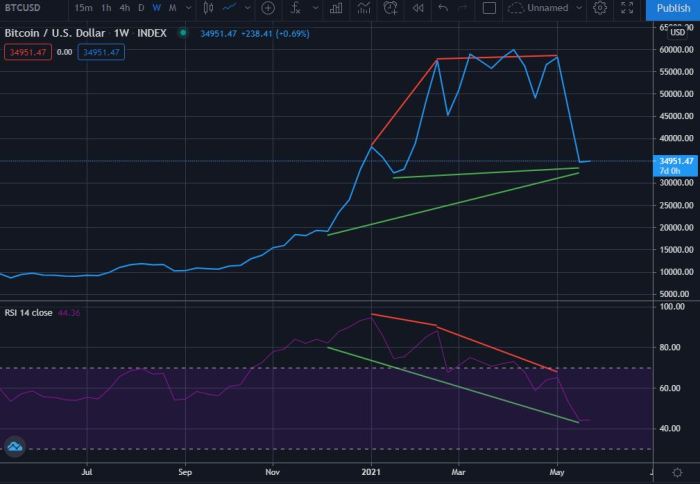This screenshot has width=700, height=484.
Task: Click the blue 34951.47 price box
Action: (101, 52)
